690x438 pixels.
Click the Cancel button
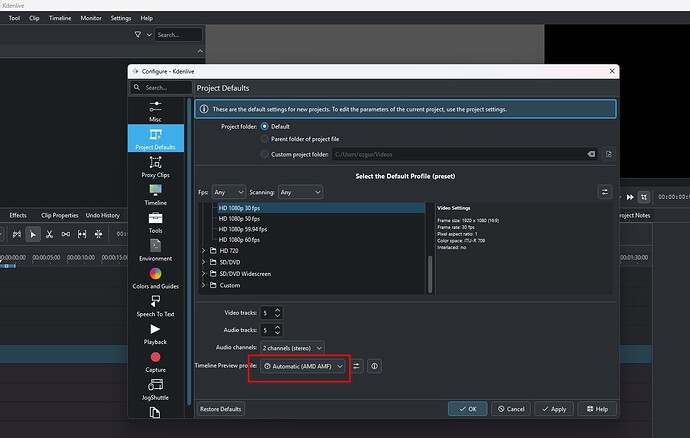(511, 409)
